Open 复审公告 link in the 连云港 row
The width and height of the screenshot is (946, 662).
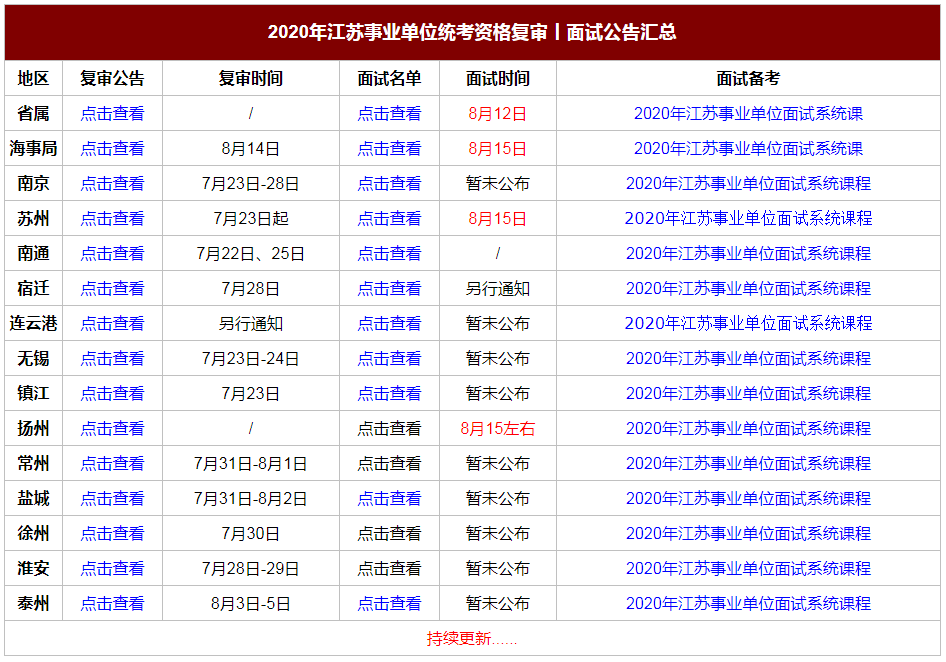[112, 323]
